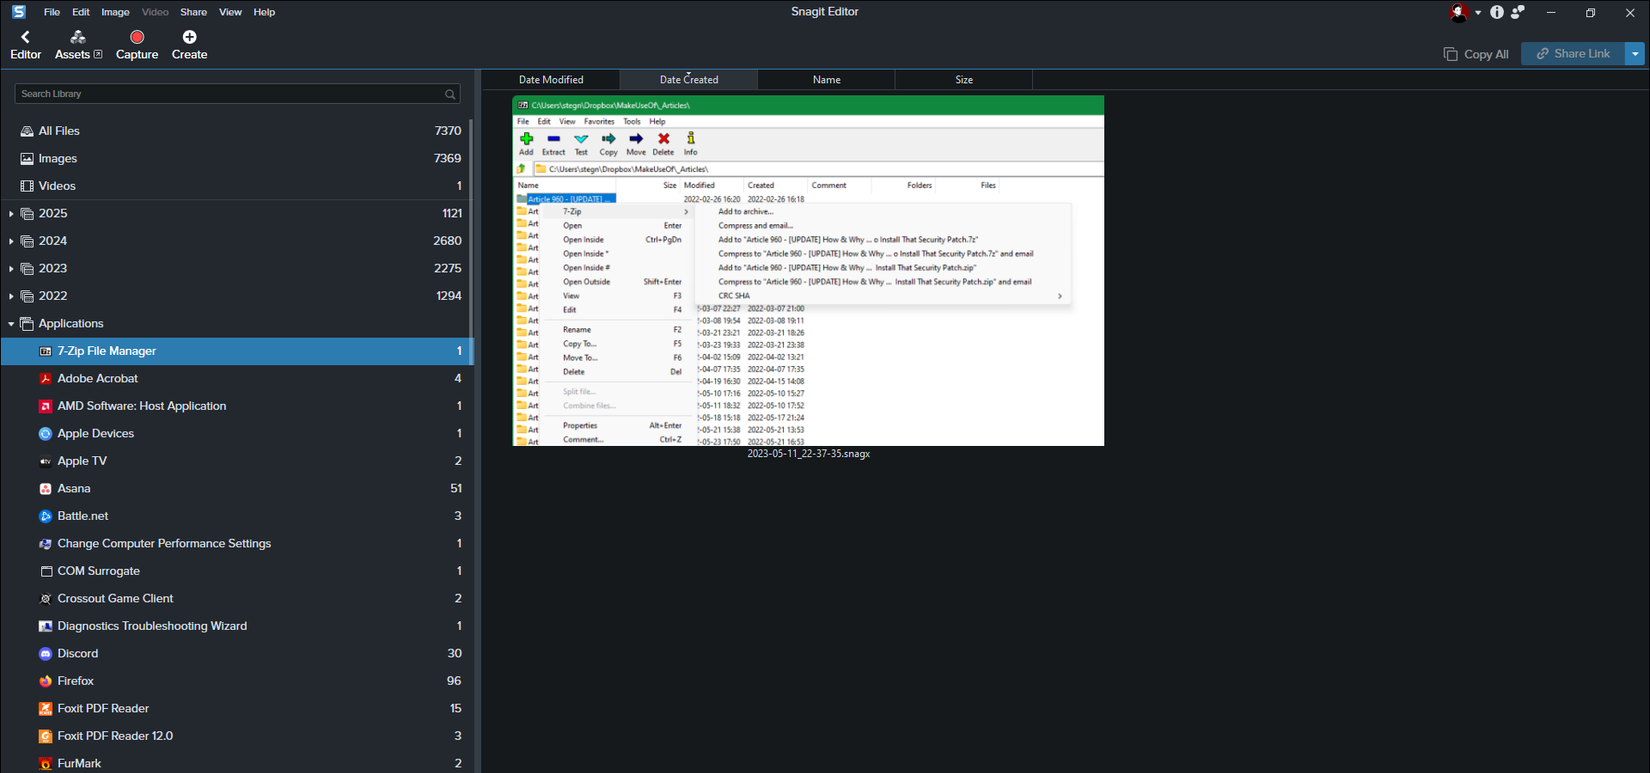
Task: Show Images in library
Action: tap(236, 158)
